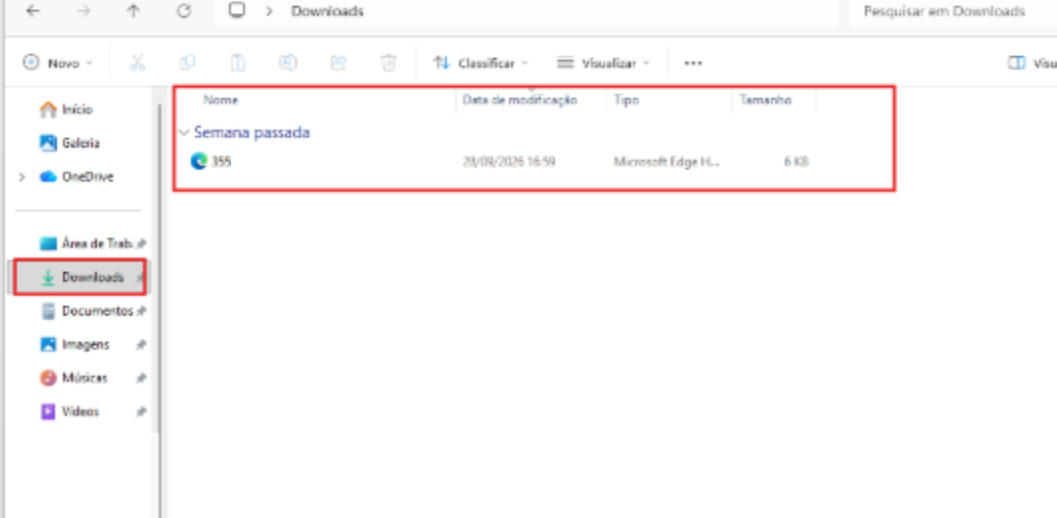This screenshot has height=518, width=1057.
Task: Go forward with the right arrow
Action: 84,11
